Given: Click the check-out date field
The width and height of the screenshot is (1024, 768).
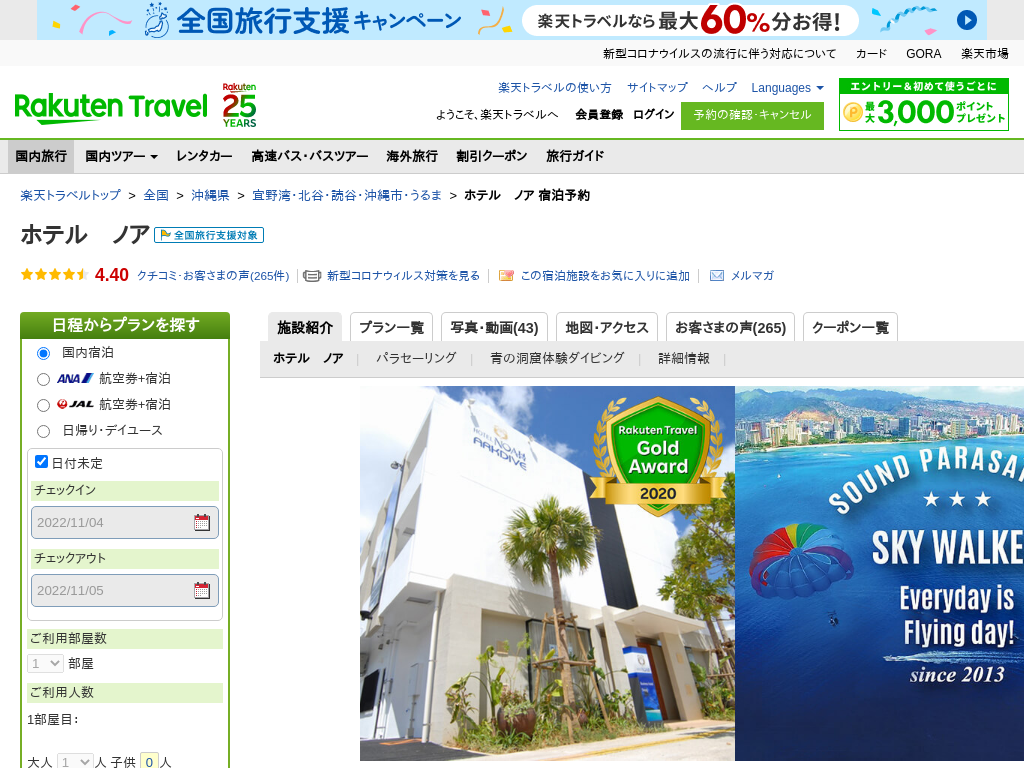Looking at the screenshot, I should click(x=125, y=590).
